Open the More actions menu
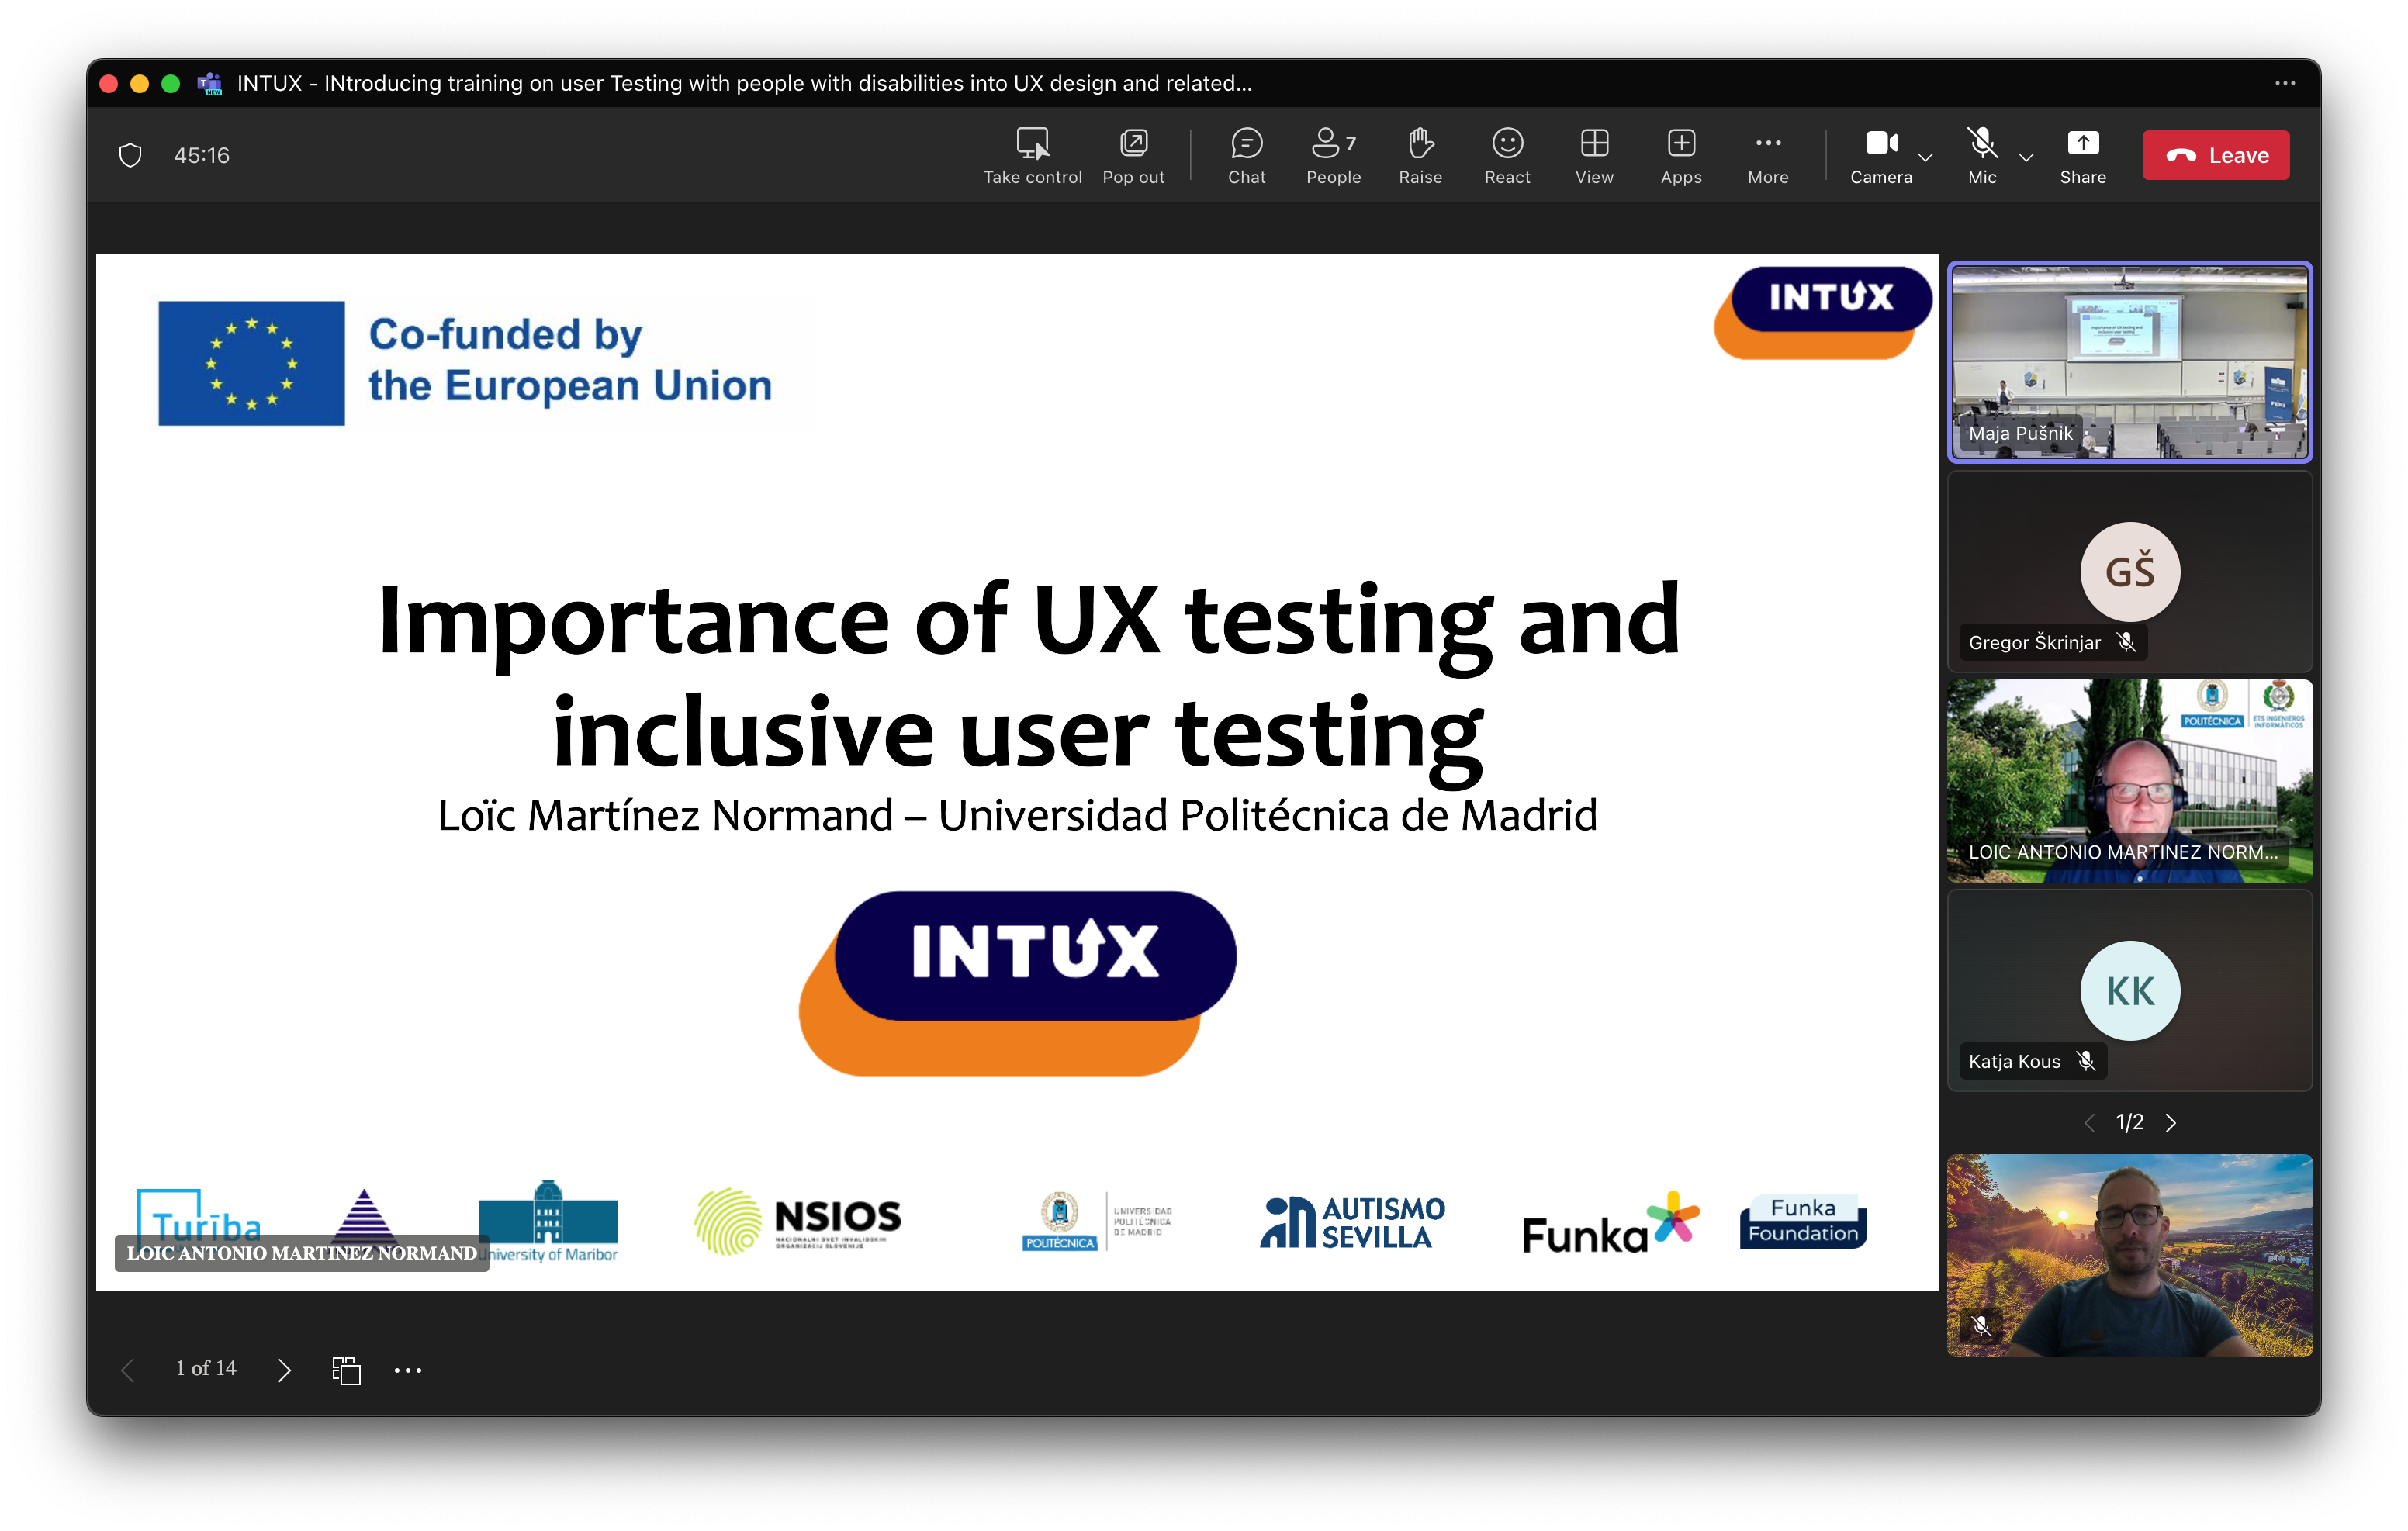This screenshot has height=1531, width=2408. point(1767,155)
